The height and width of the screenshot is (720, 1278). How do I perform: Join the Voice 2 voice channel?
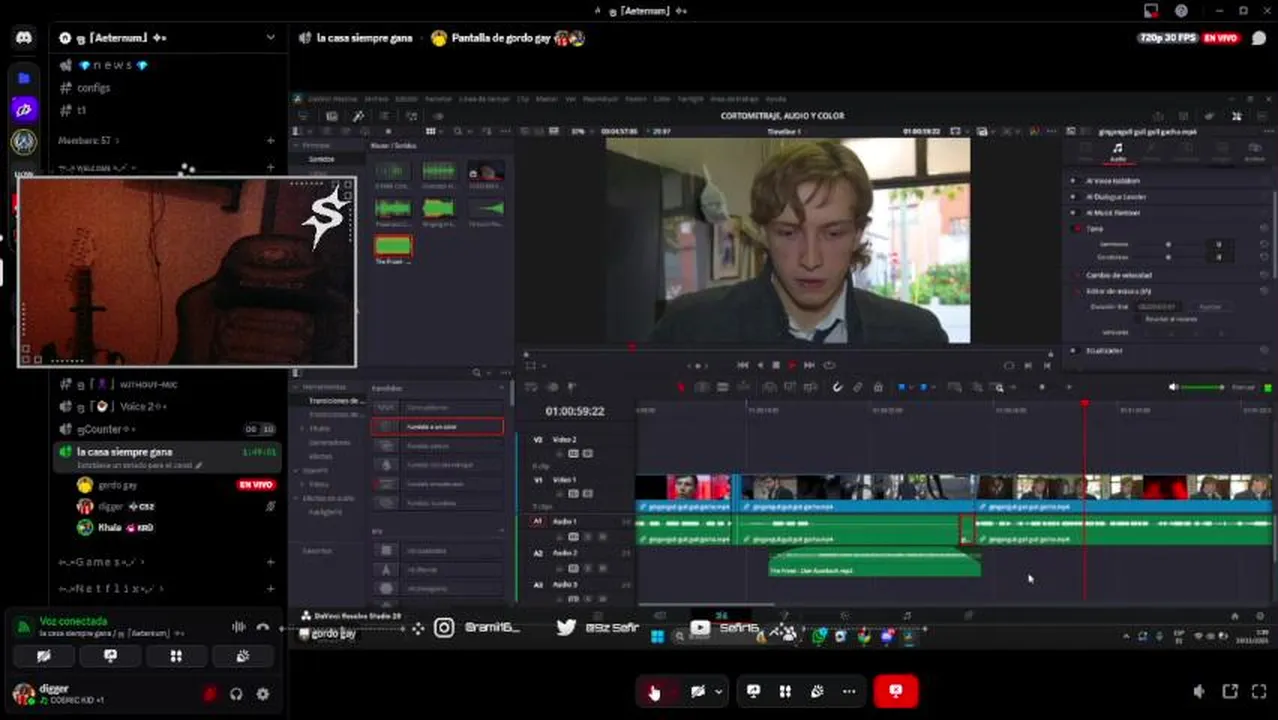pos(144,406)
